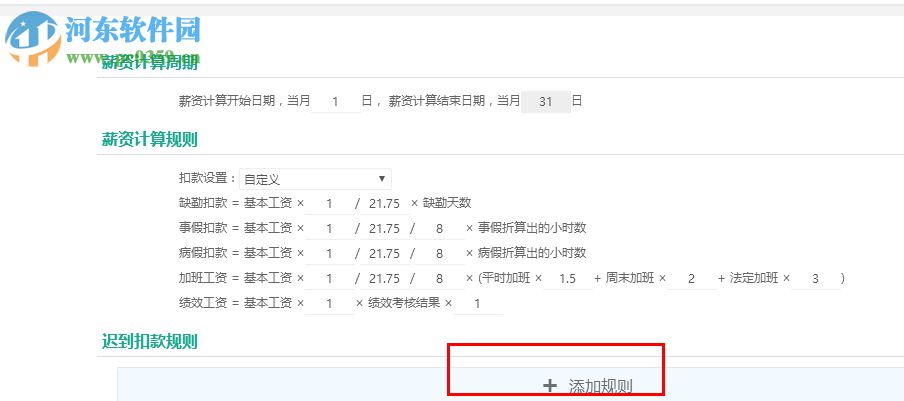This screenshot has height=401, width=904.
Task: Click the 事假扣款 formula label
Action: point(203,228)
